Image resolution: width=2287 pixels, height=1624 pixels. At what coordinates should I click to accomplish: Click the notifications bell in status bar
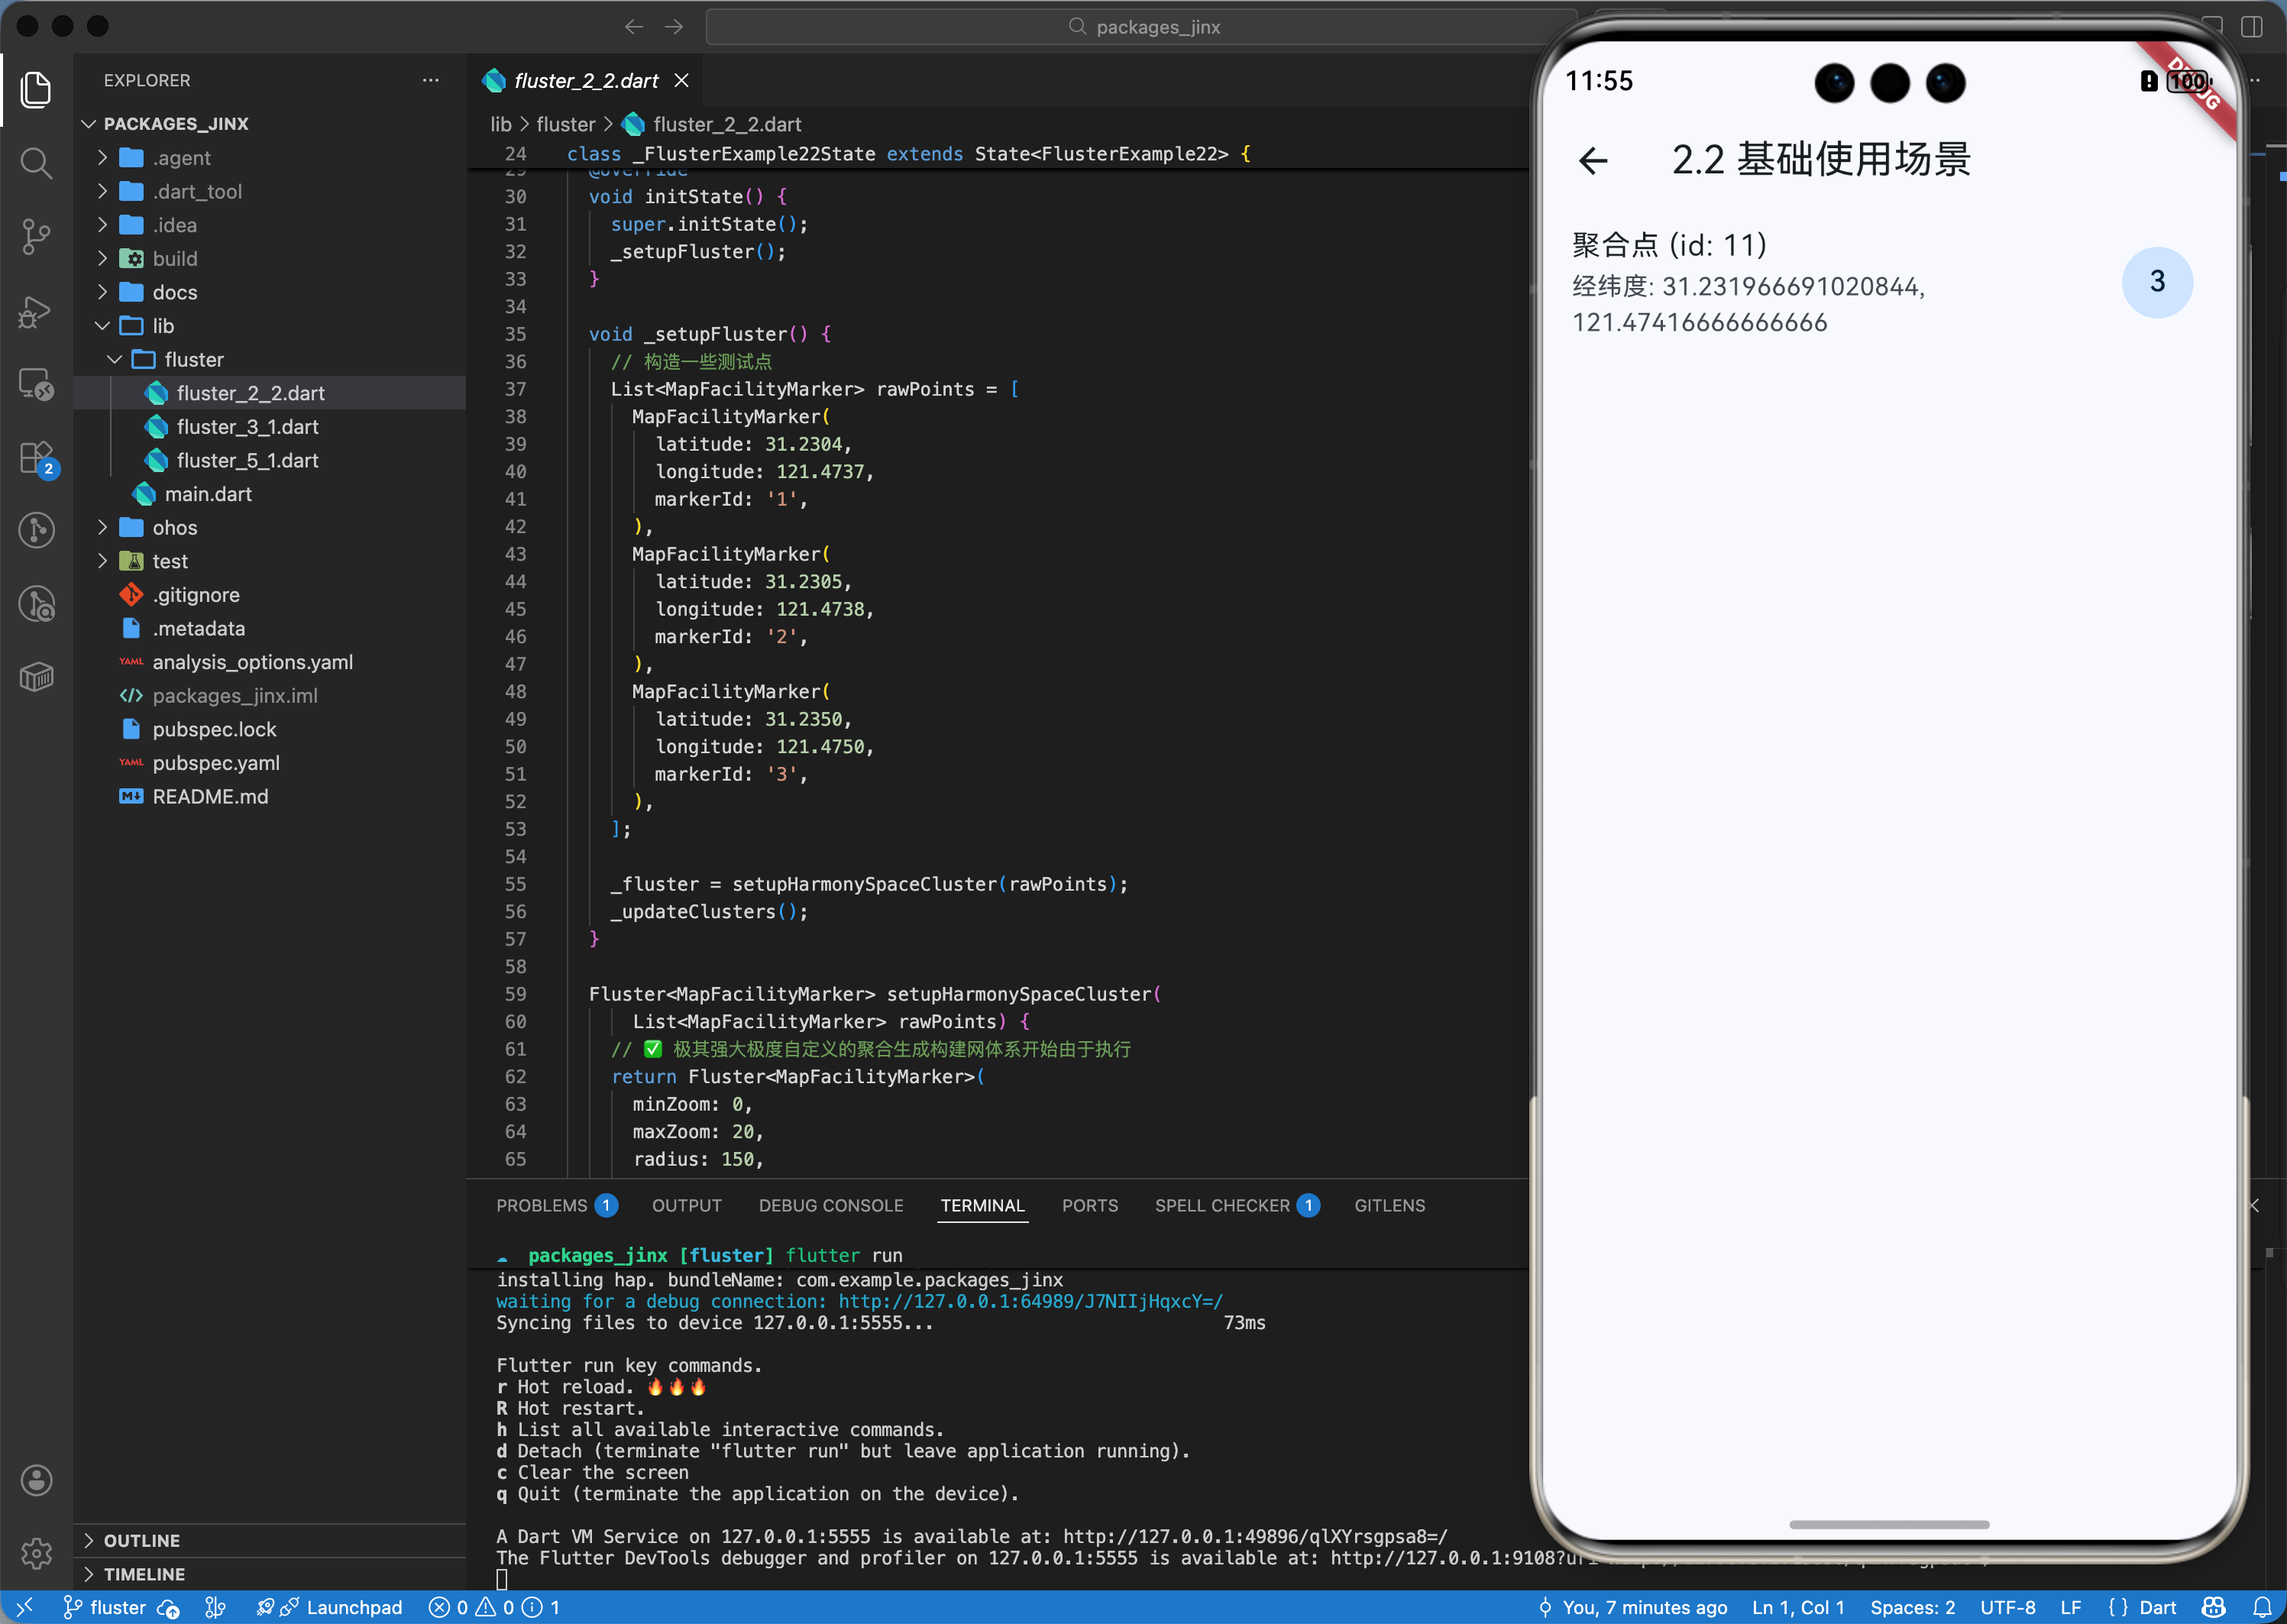(2261, 1607)
